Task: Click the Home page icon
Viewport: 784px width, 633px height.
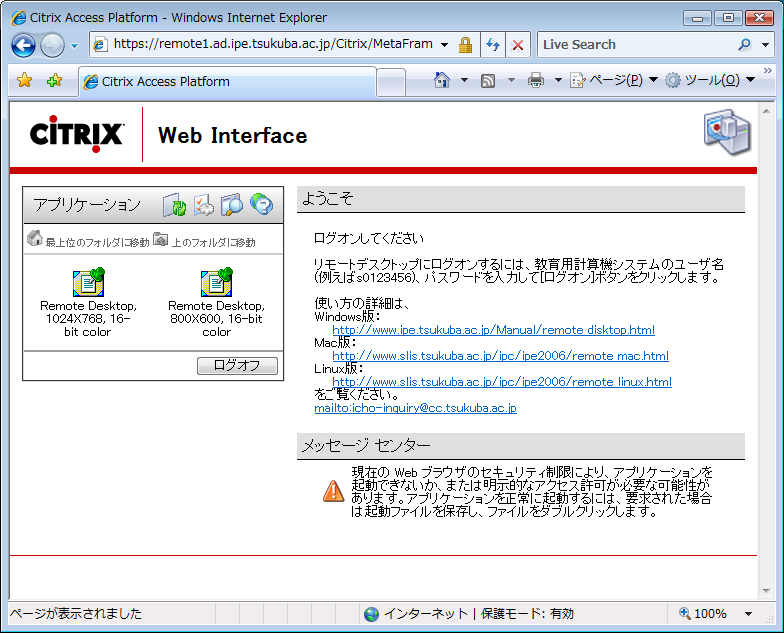Action: pyautogui.click(x=442, y=80)
